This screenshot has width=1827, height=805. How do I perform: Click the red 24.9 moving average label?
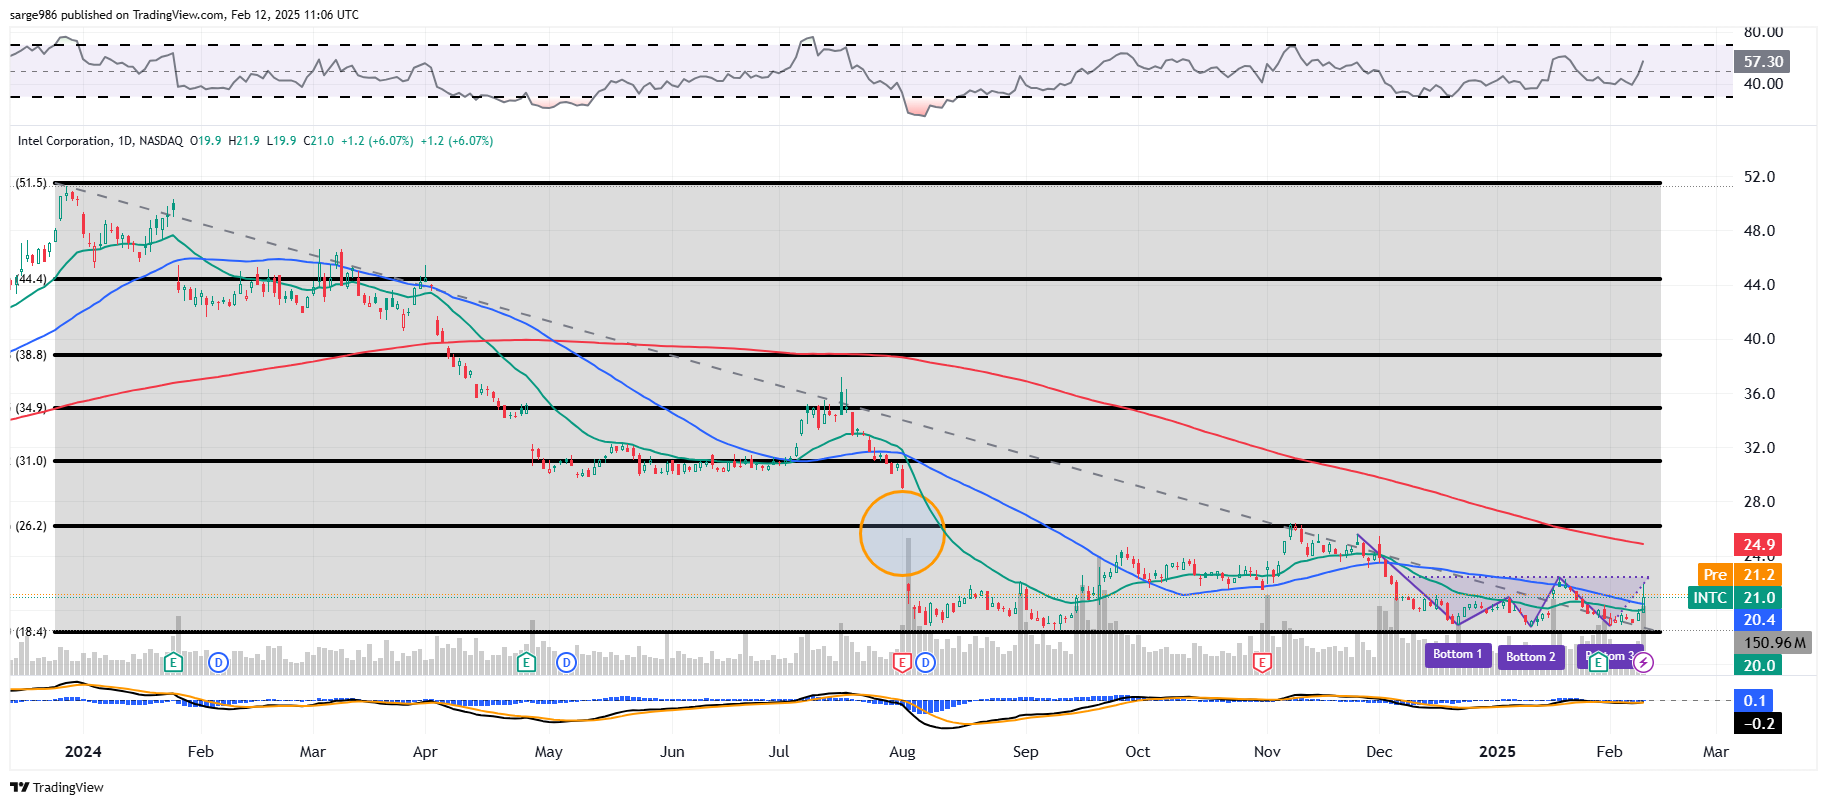point(1759,545)
